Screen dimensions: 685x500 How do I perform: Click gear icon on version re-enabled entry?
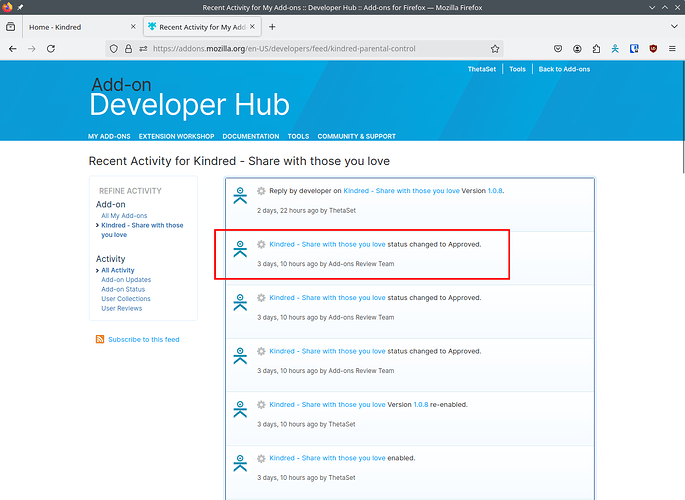click(x=261, y=405)
